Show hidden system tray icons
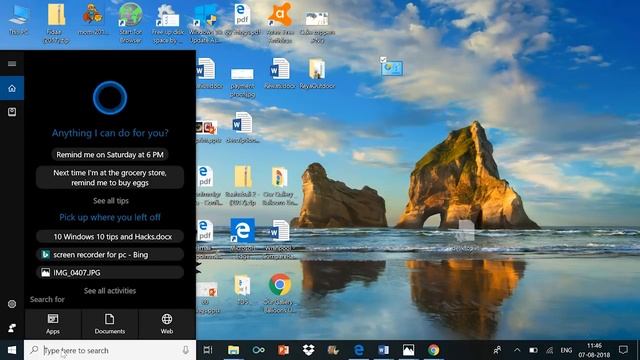The image size is (640, 360). 517,350
